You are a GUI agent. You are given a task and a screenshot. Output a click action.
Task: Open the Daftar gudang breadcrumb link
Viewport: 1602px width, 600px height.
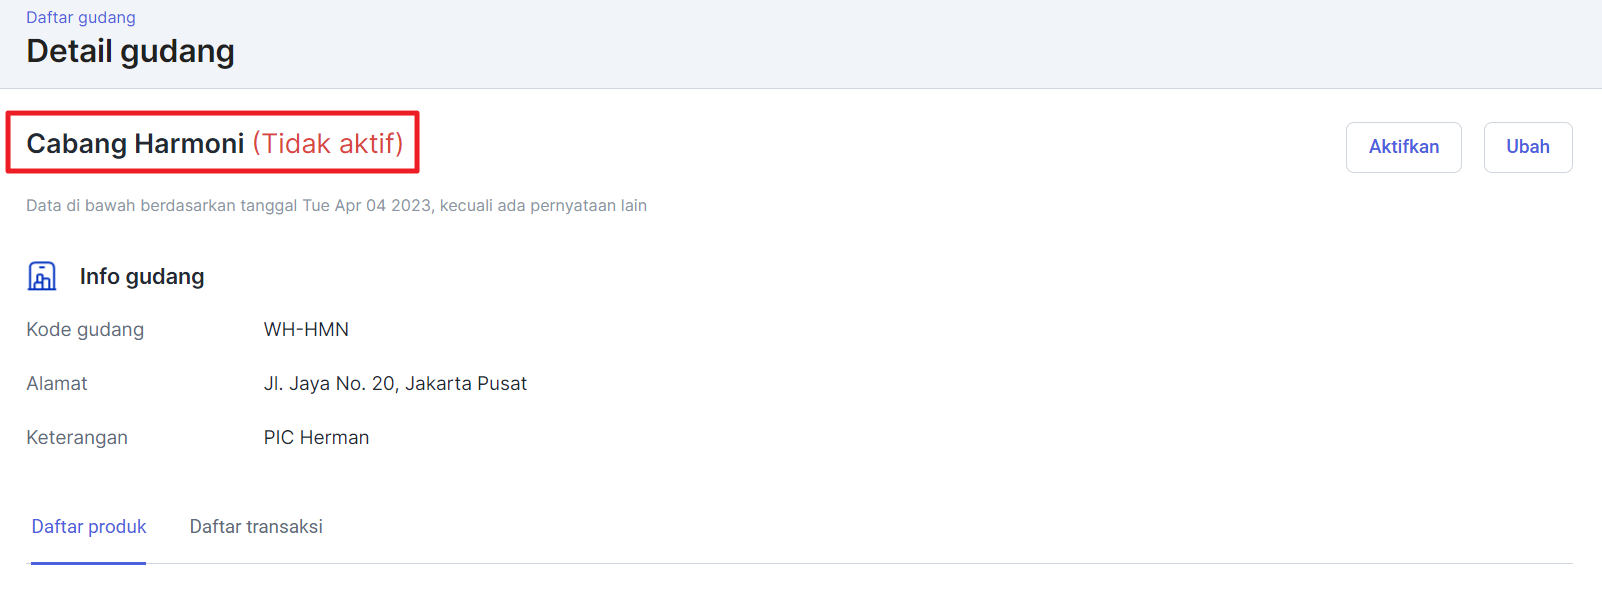coord(81,17)
